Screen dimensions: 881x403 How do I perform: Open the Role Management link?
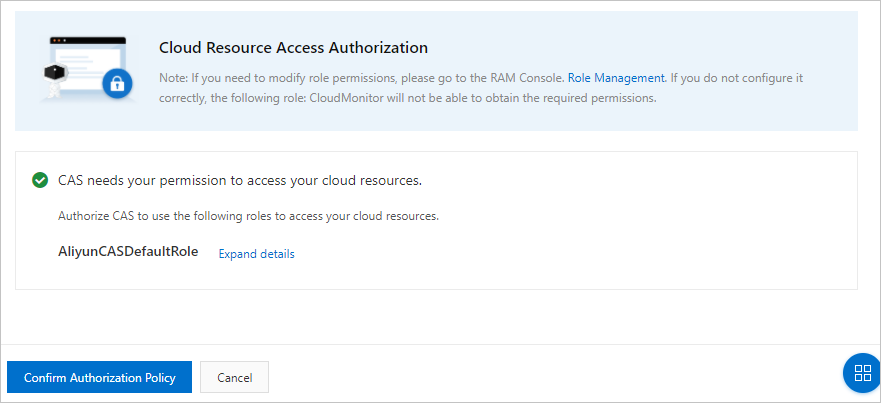[x=616, y=78]
